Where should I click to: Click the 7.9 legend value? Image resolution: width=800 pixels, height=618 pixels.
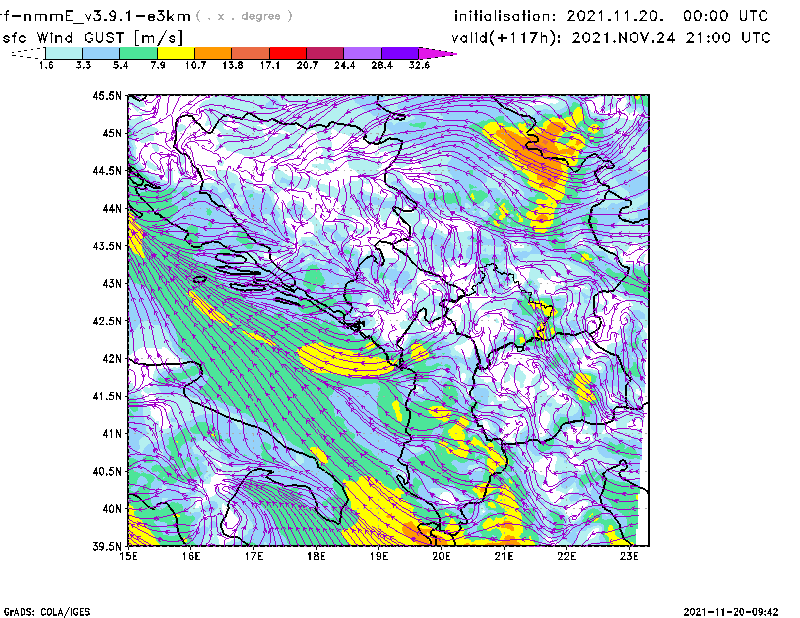pos(158,65)
